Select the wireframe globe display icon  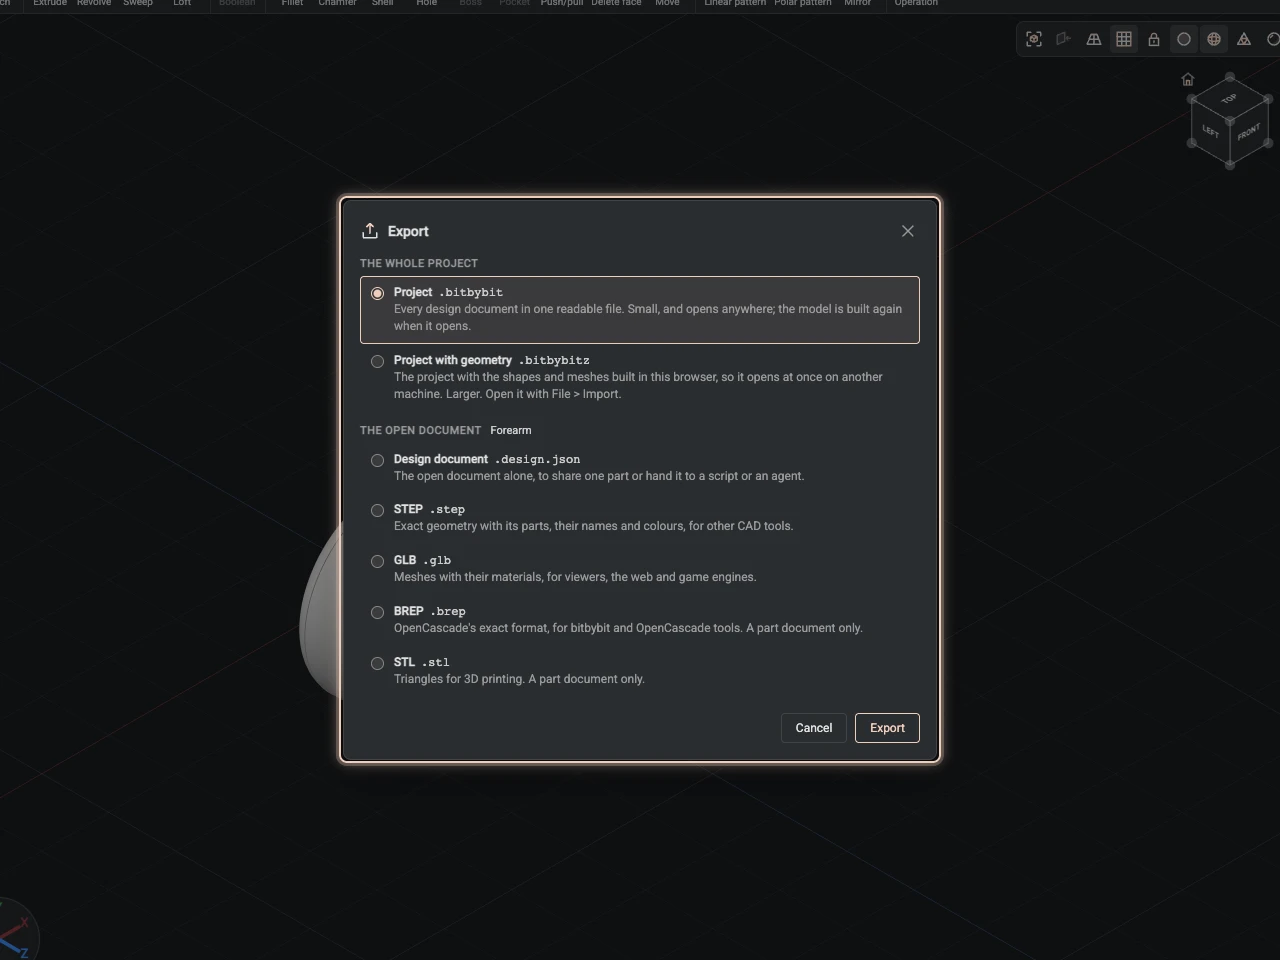(x=1214, y=39)
